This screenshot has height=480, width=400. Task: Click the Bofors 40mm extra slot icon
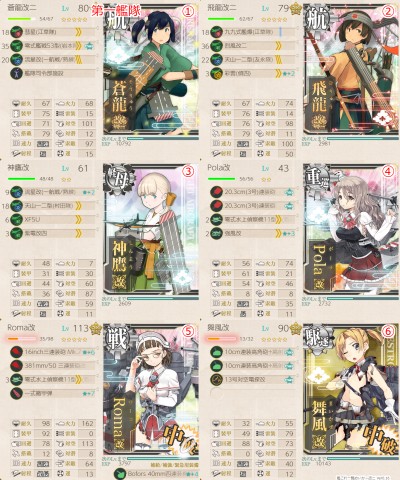(120, 474)
